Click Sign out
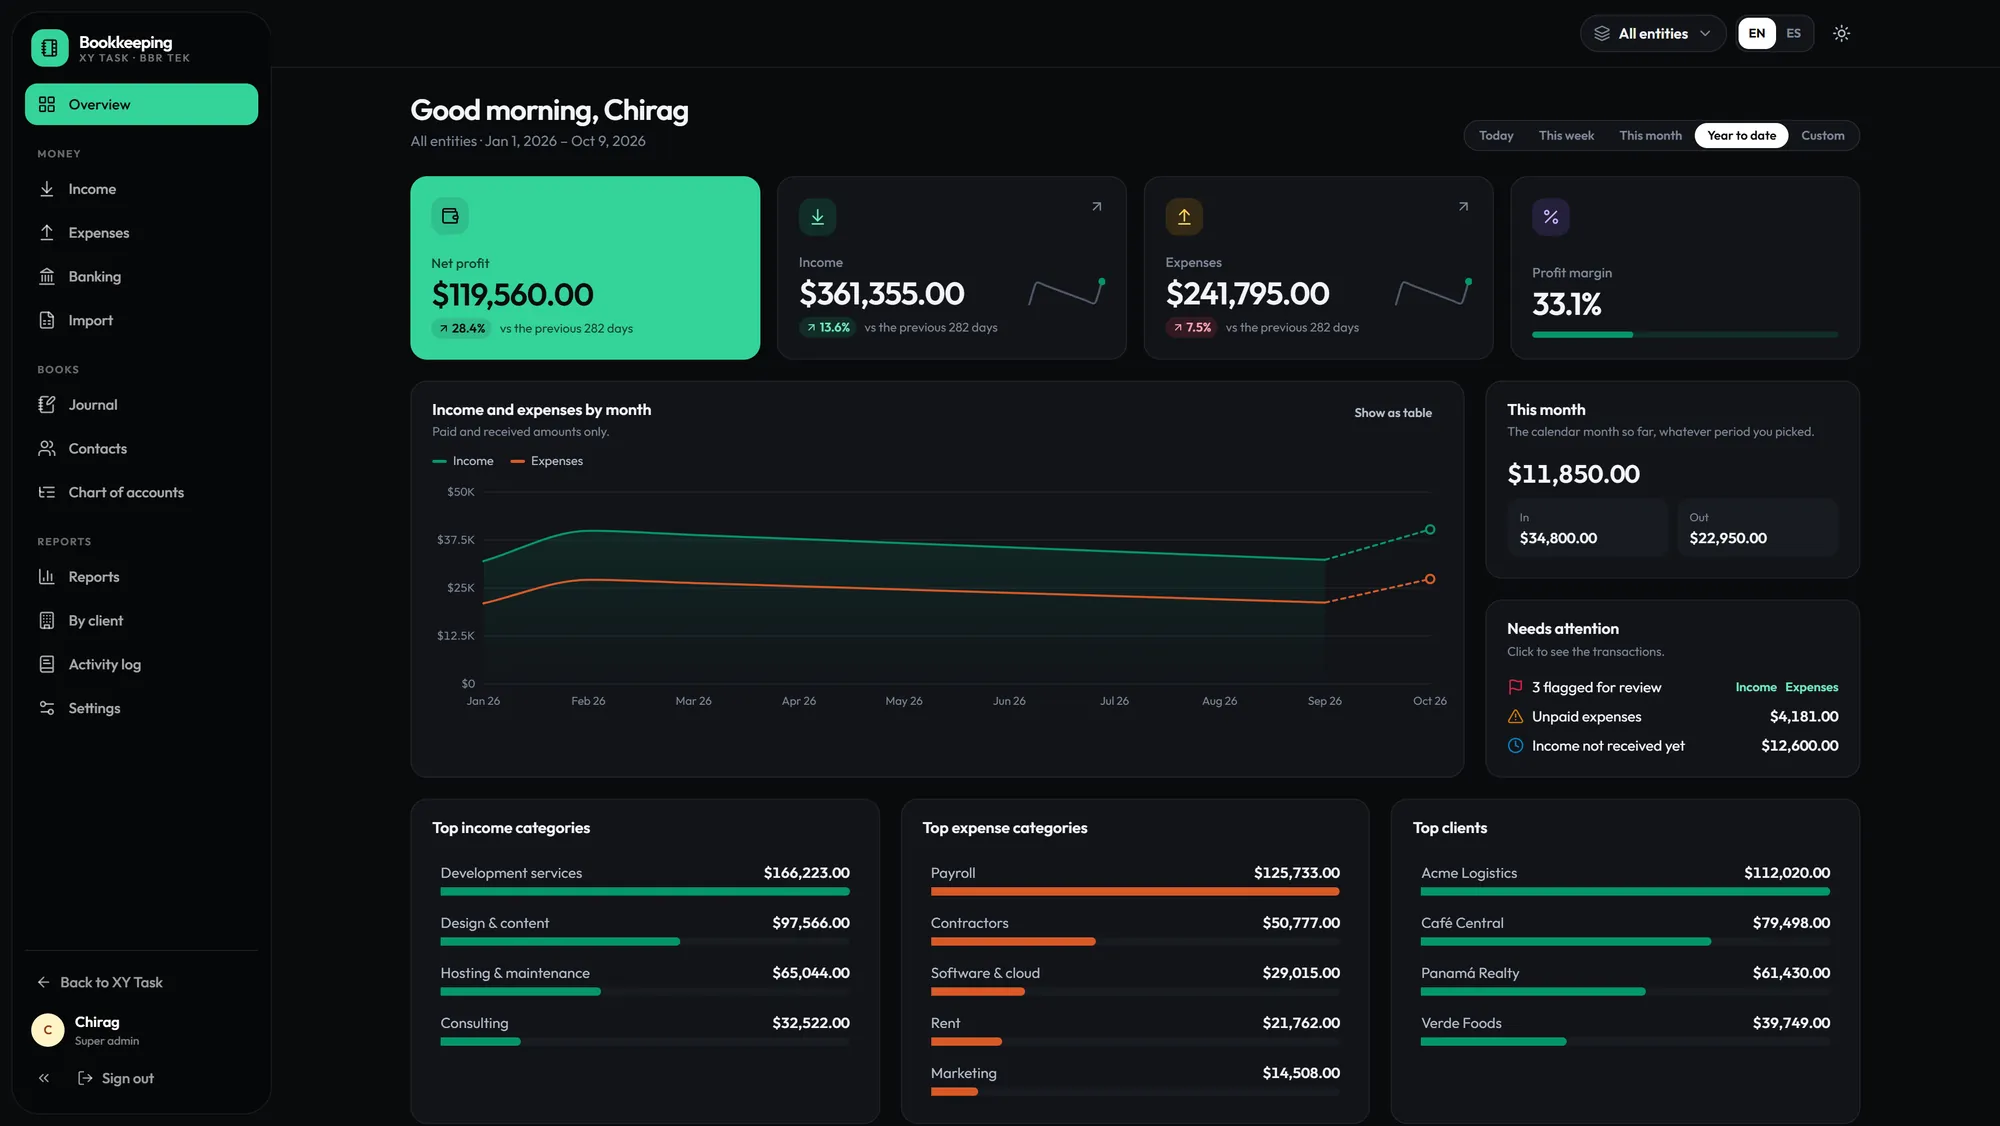Image resolution: width=2000 pixels, height=1126 pixels. point(116,1079)
